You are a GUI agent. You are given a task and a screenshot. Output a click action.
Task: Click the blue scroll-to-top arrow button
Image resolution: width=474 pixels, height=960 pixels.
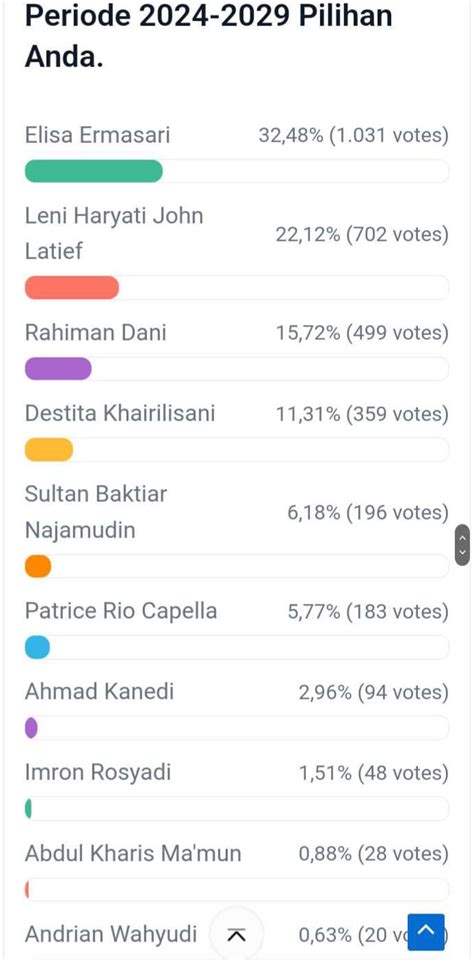(426, 932)
